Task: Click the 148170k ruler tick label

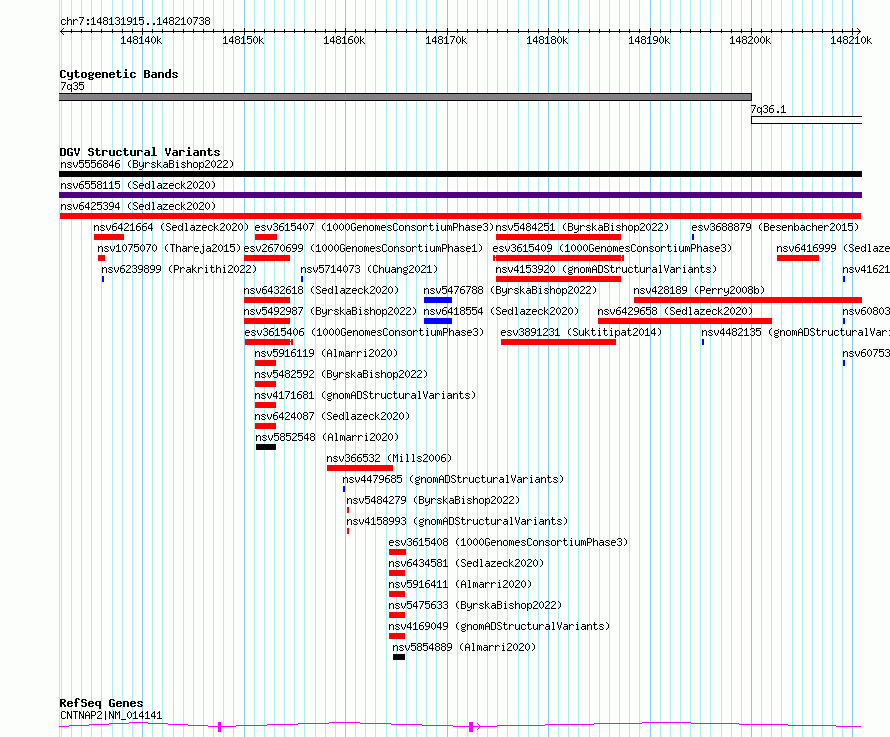Action: pos(446,40)
